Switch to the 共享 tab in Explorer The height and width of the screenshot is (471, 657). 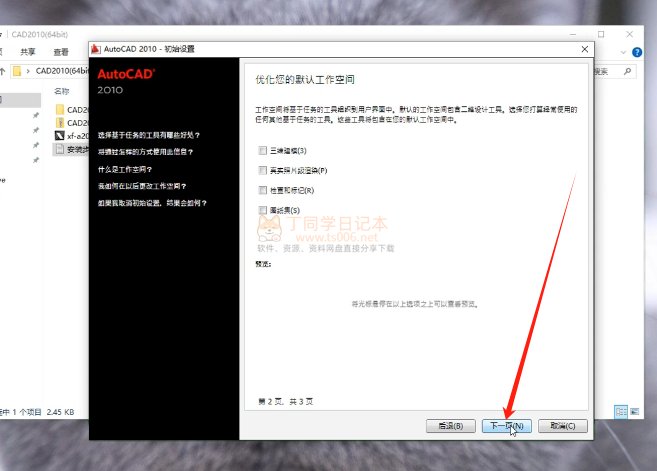(x=28, y=52)
